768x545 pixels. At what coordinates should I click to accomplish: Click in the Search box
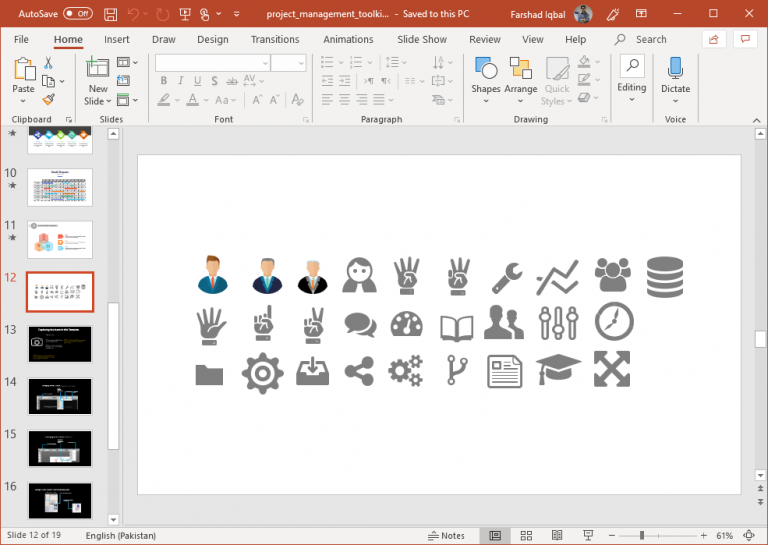[x=651, y=39]
